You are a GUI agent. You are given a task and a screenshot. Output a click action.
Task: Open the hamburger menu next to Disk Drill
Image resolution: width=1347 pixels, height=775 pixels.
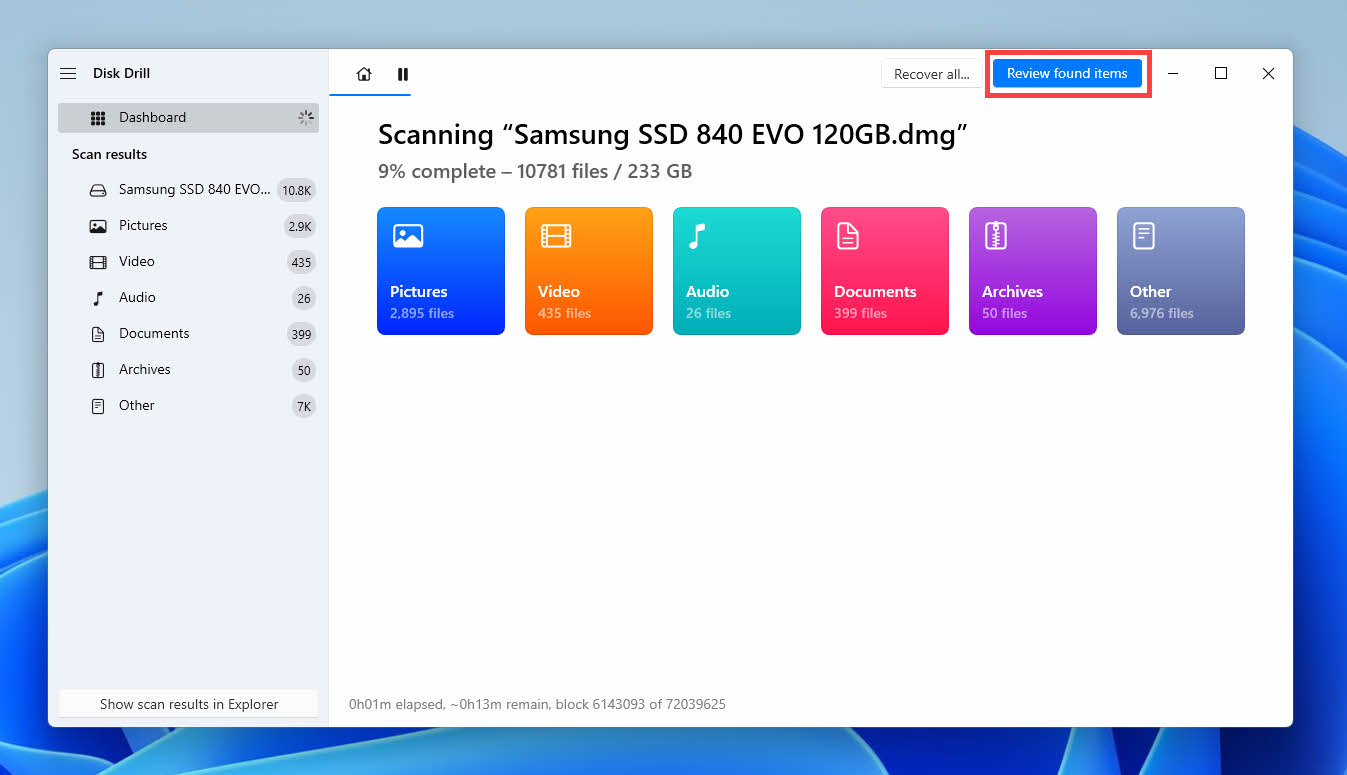point(68,74)
